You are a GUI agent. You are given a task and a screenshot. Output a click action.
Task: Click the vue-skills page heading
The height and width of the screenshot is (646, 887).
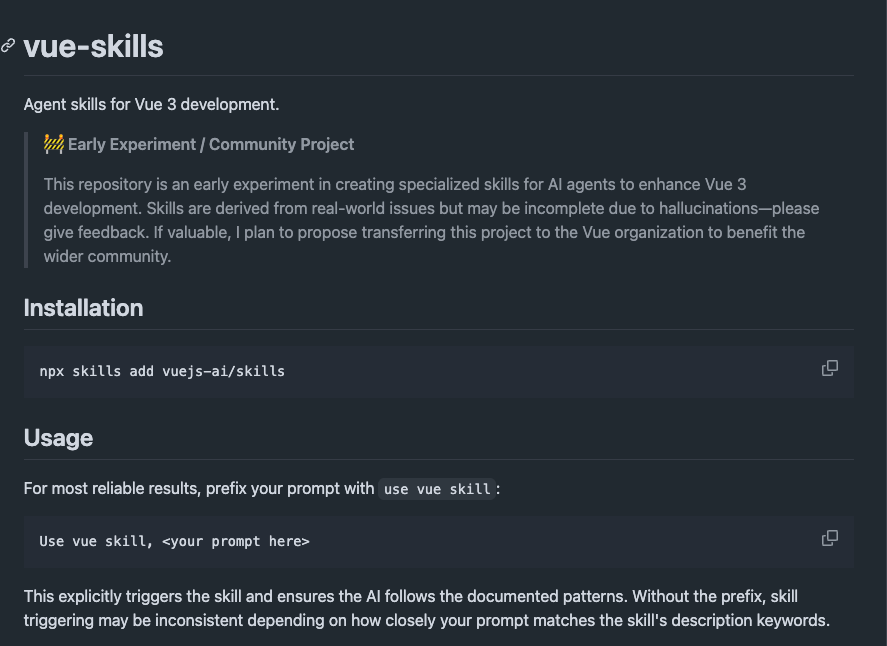(93, 46)
